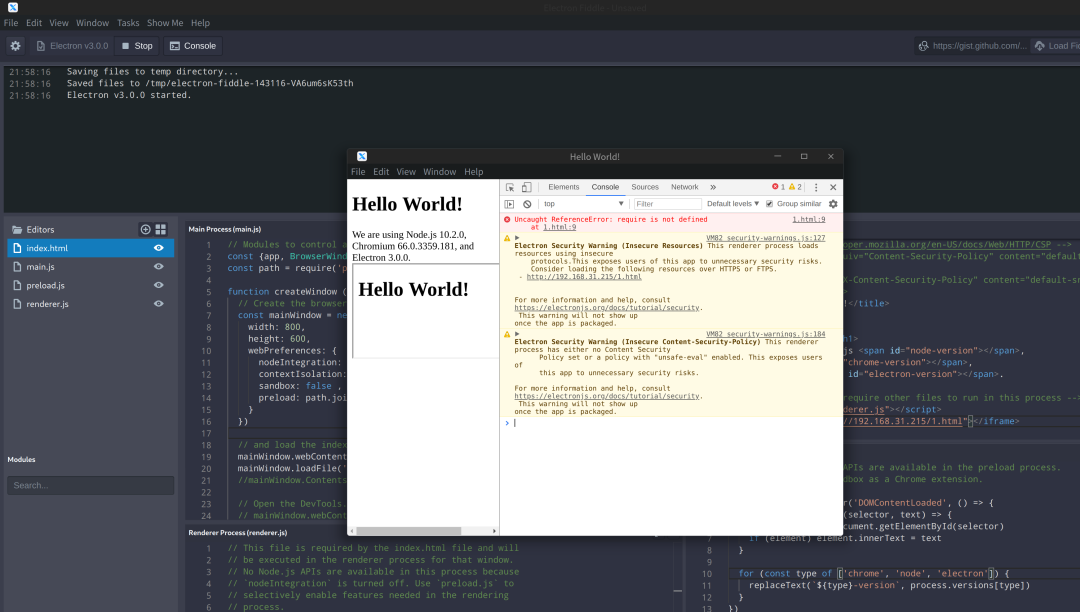Clear console with the ban icon

point(527,204)
